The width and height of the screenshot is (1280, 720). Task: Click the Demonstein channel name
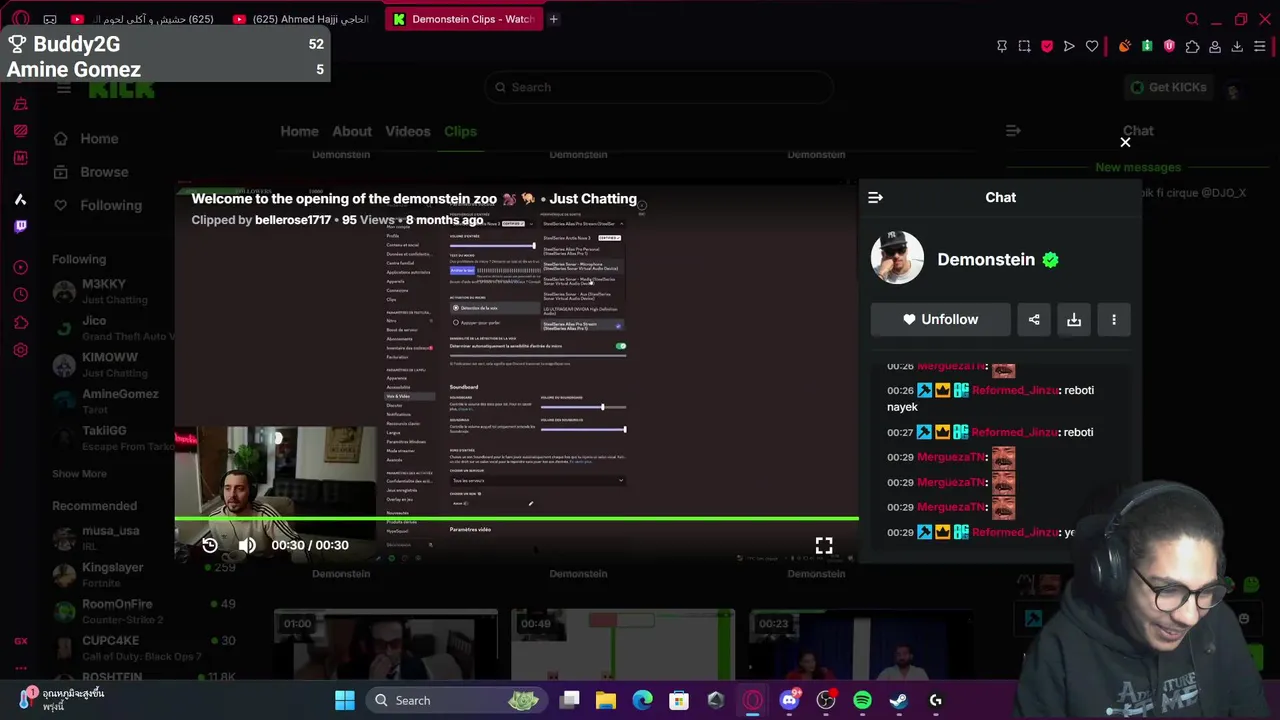point(986,259)
